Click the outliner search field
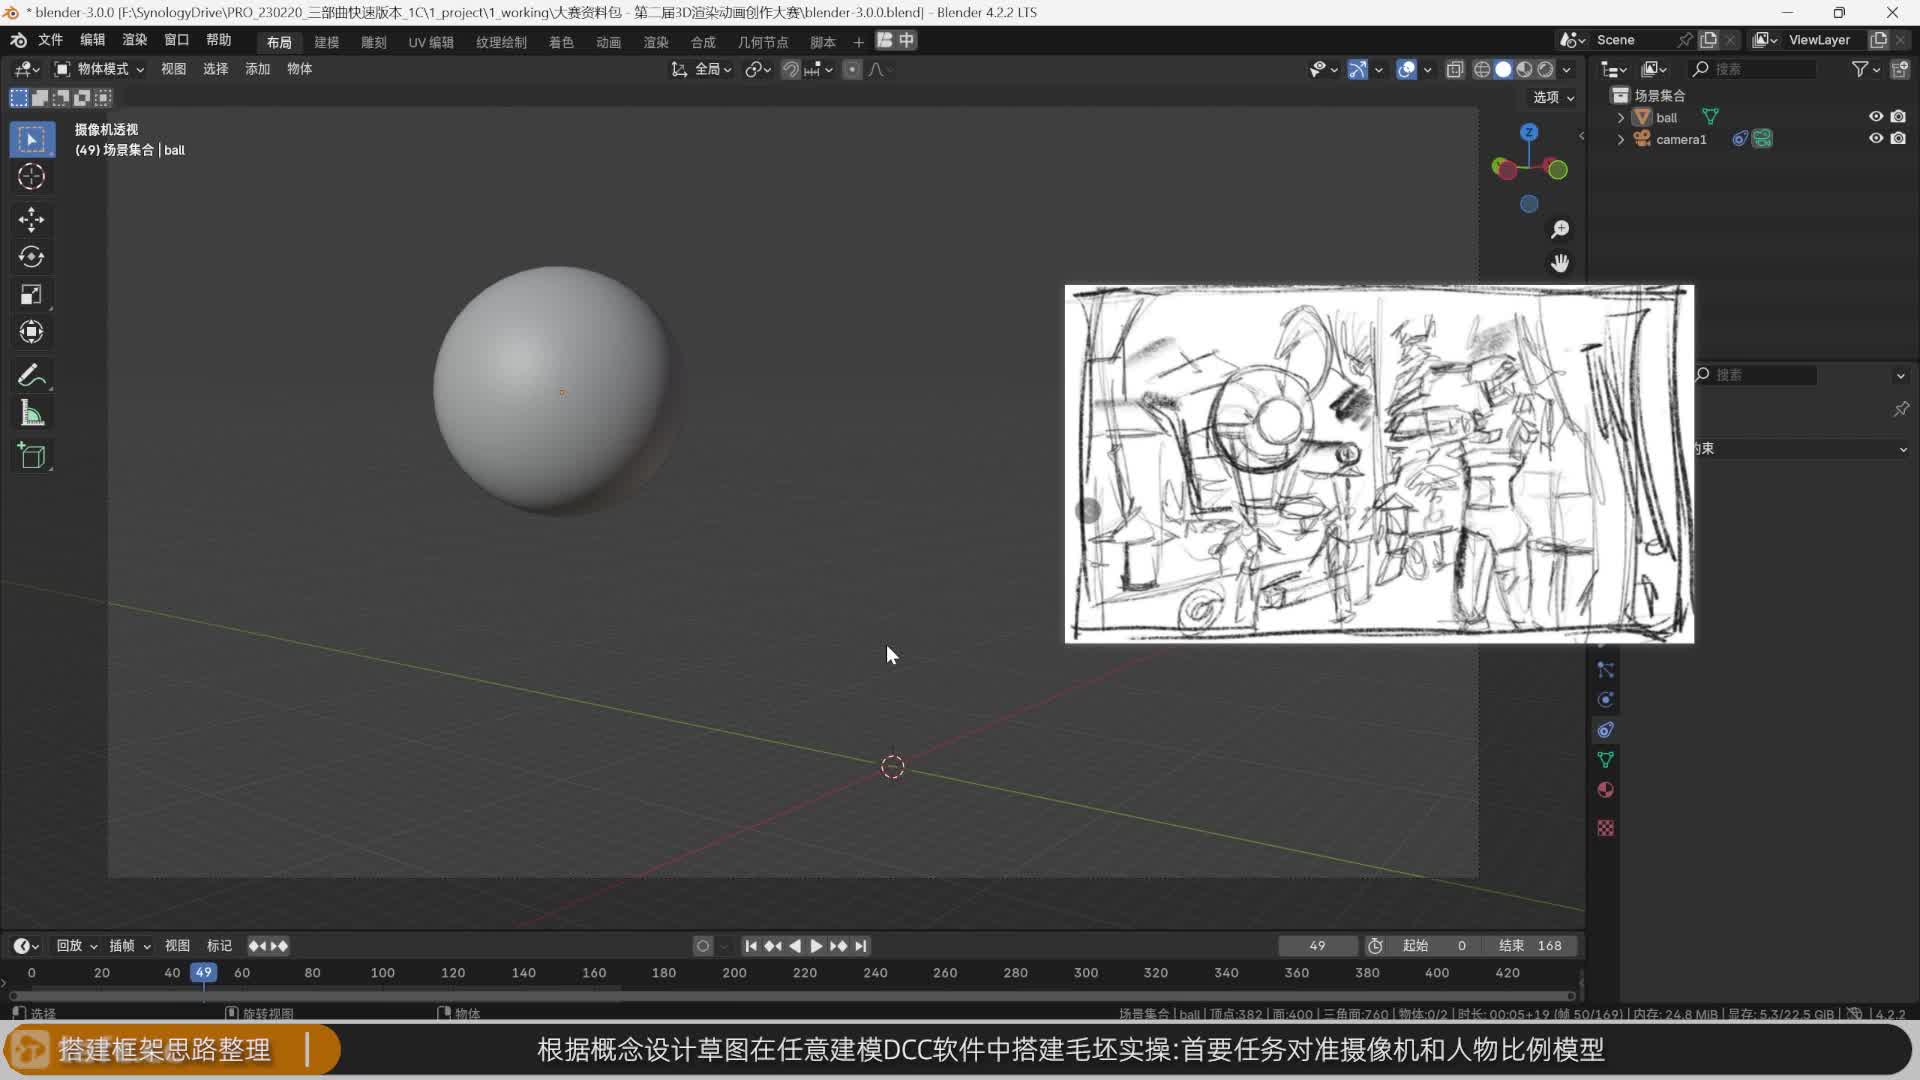Screen dimensions: 1920x1080 pos(1752,69)
